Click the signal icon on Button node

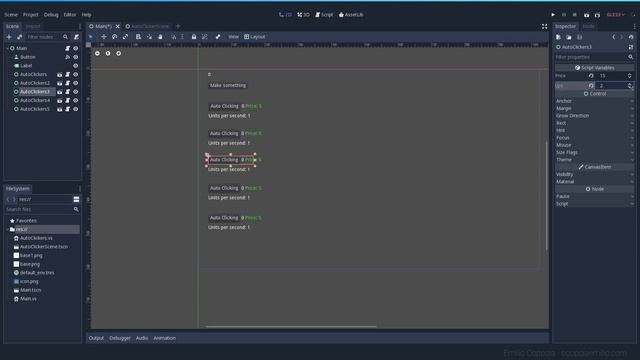(68, 57)
